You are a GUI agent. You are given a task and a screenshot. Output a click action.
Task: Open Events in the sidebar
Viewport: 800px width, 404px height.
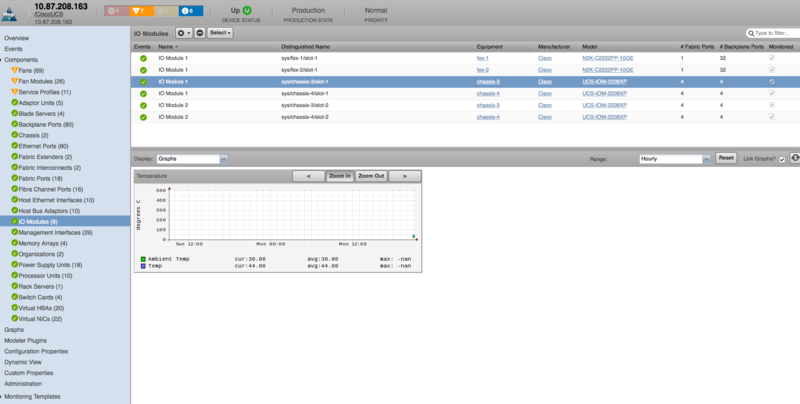click(13, 49)
